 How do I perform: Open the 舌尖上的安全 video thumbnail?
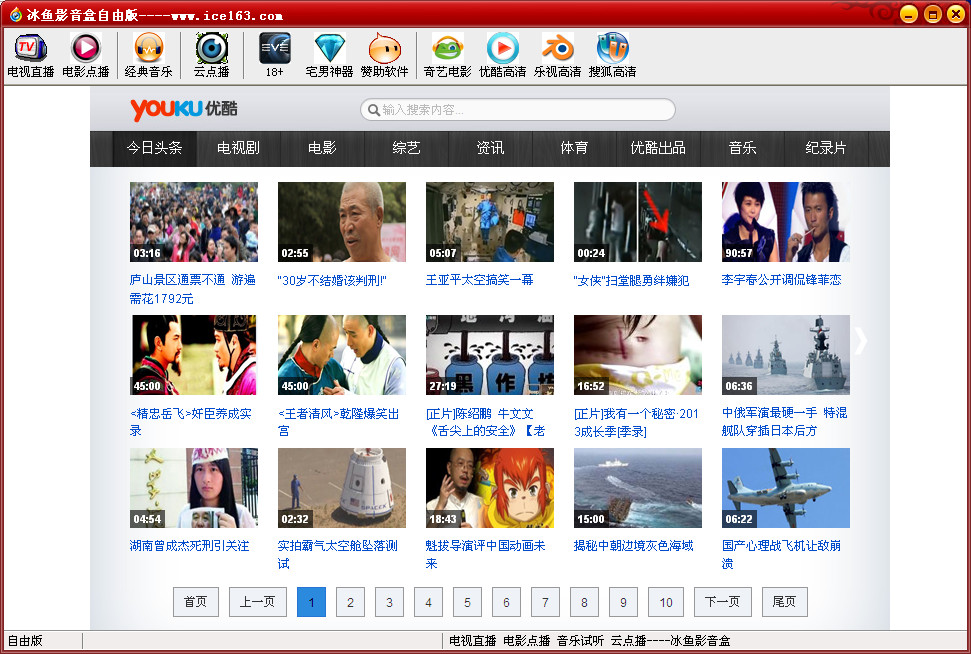(x=490, y=355)
